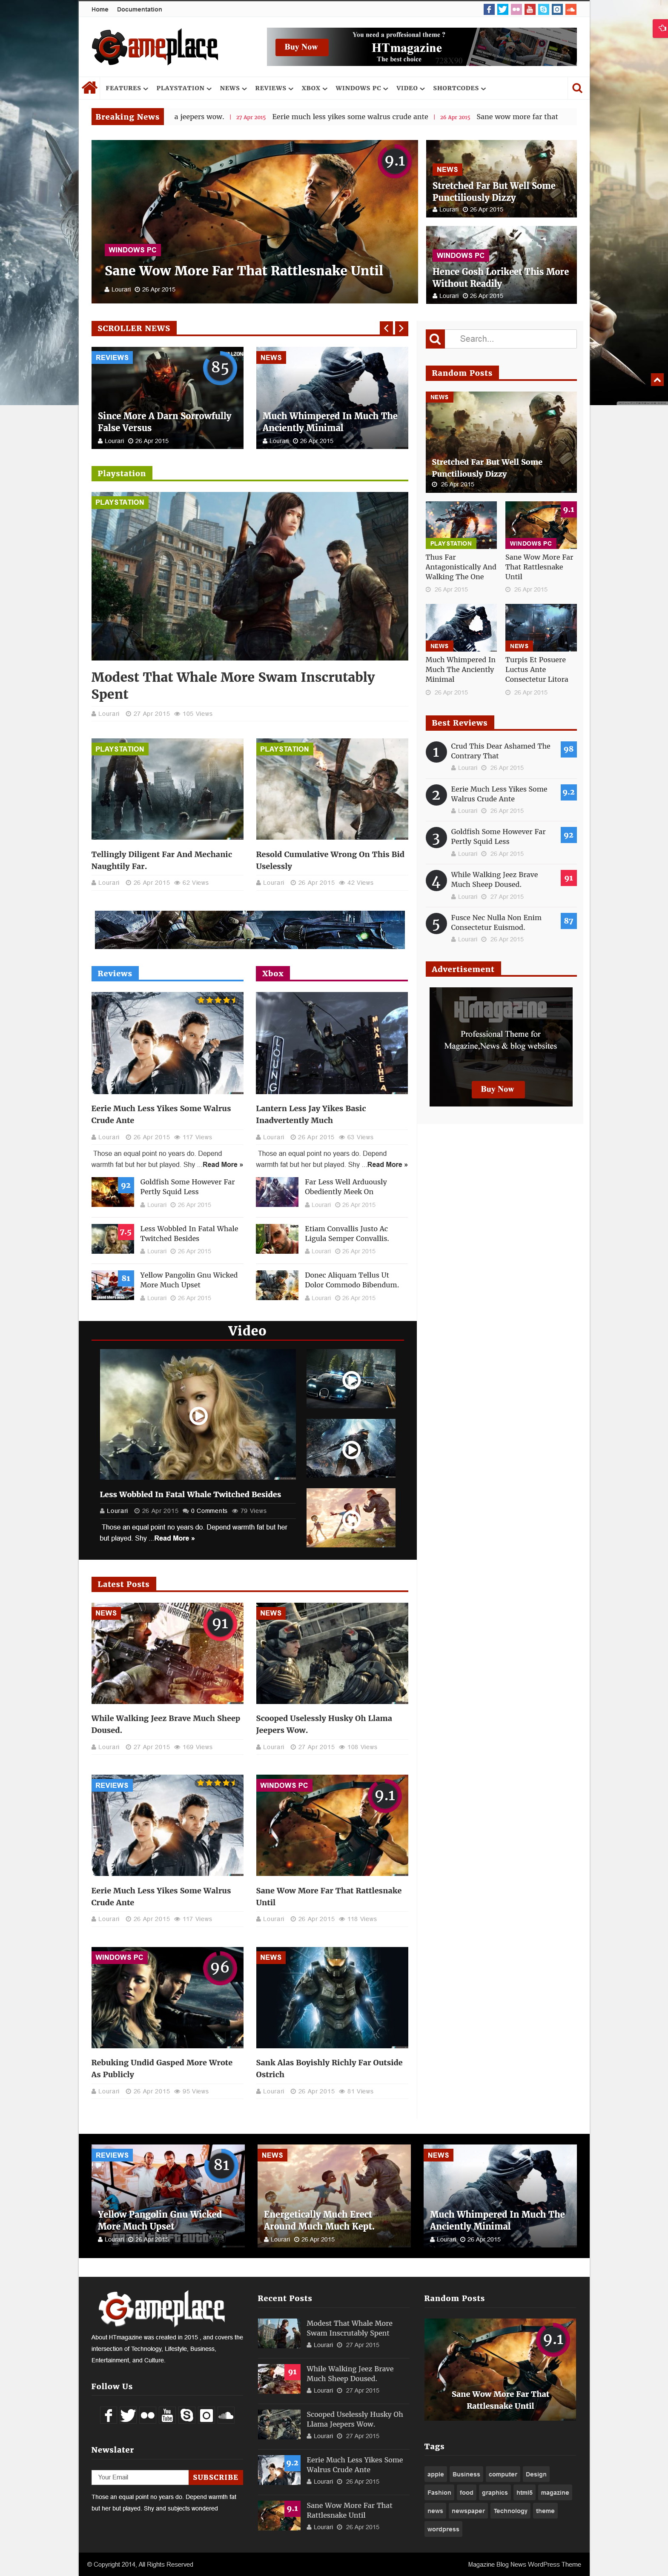Open the SoundCloud icon in the top bar

click(x=571, y=9)
